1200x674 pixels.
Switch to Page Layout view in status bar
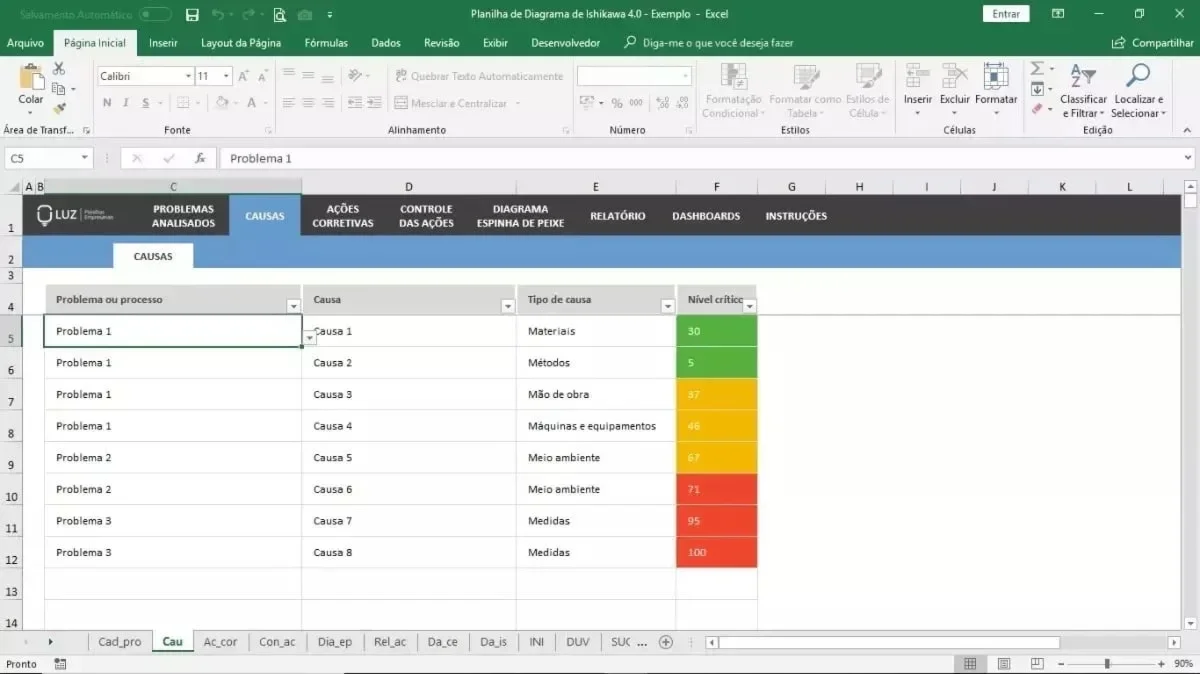[x=1004, y=664]
